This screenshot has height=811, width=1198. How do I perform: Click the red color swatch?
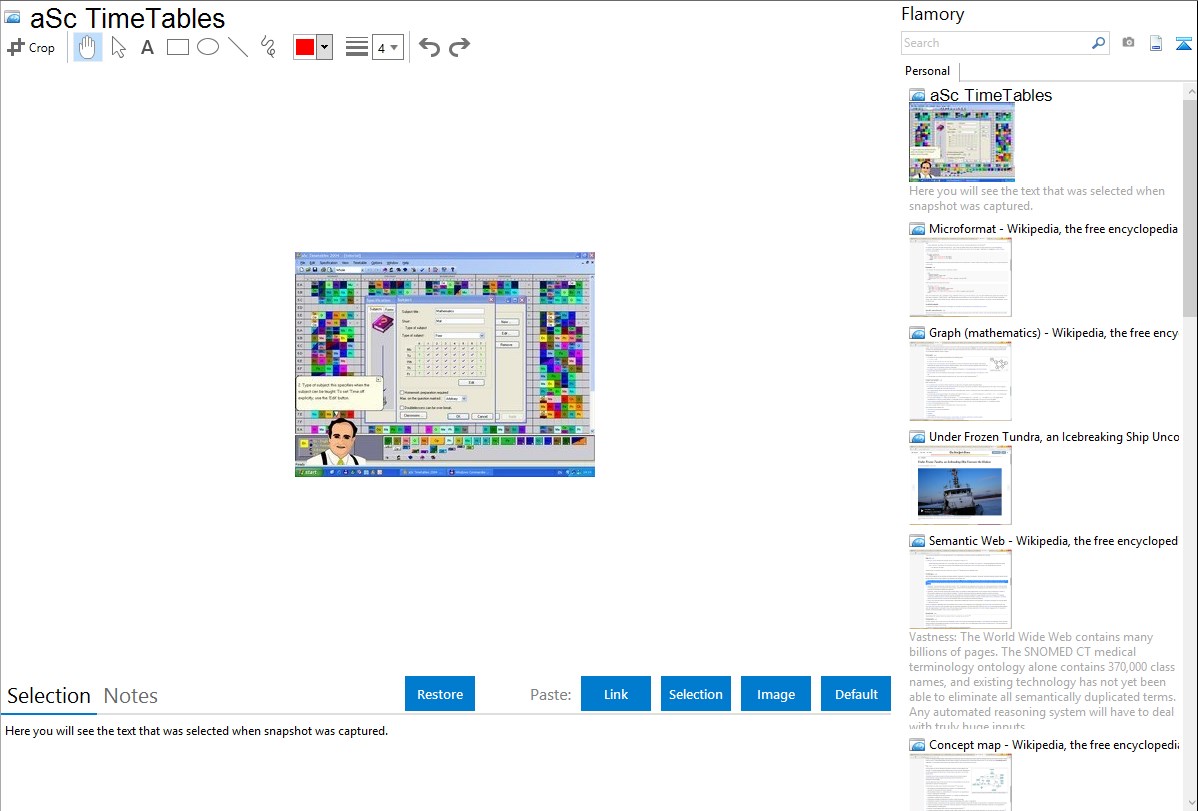pyautogui.click(x=305, y=47)
